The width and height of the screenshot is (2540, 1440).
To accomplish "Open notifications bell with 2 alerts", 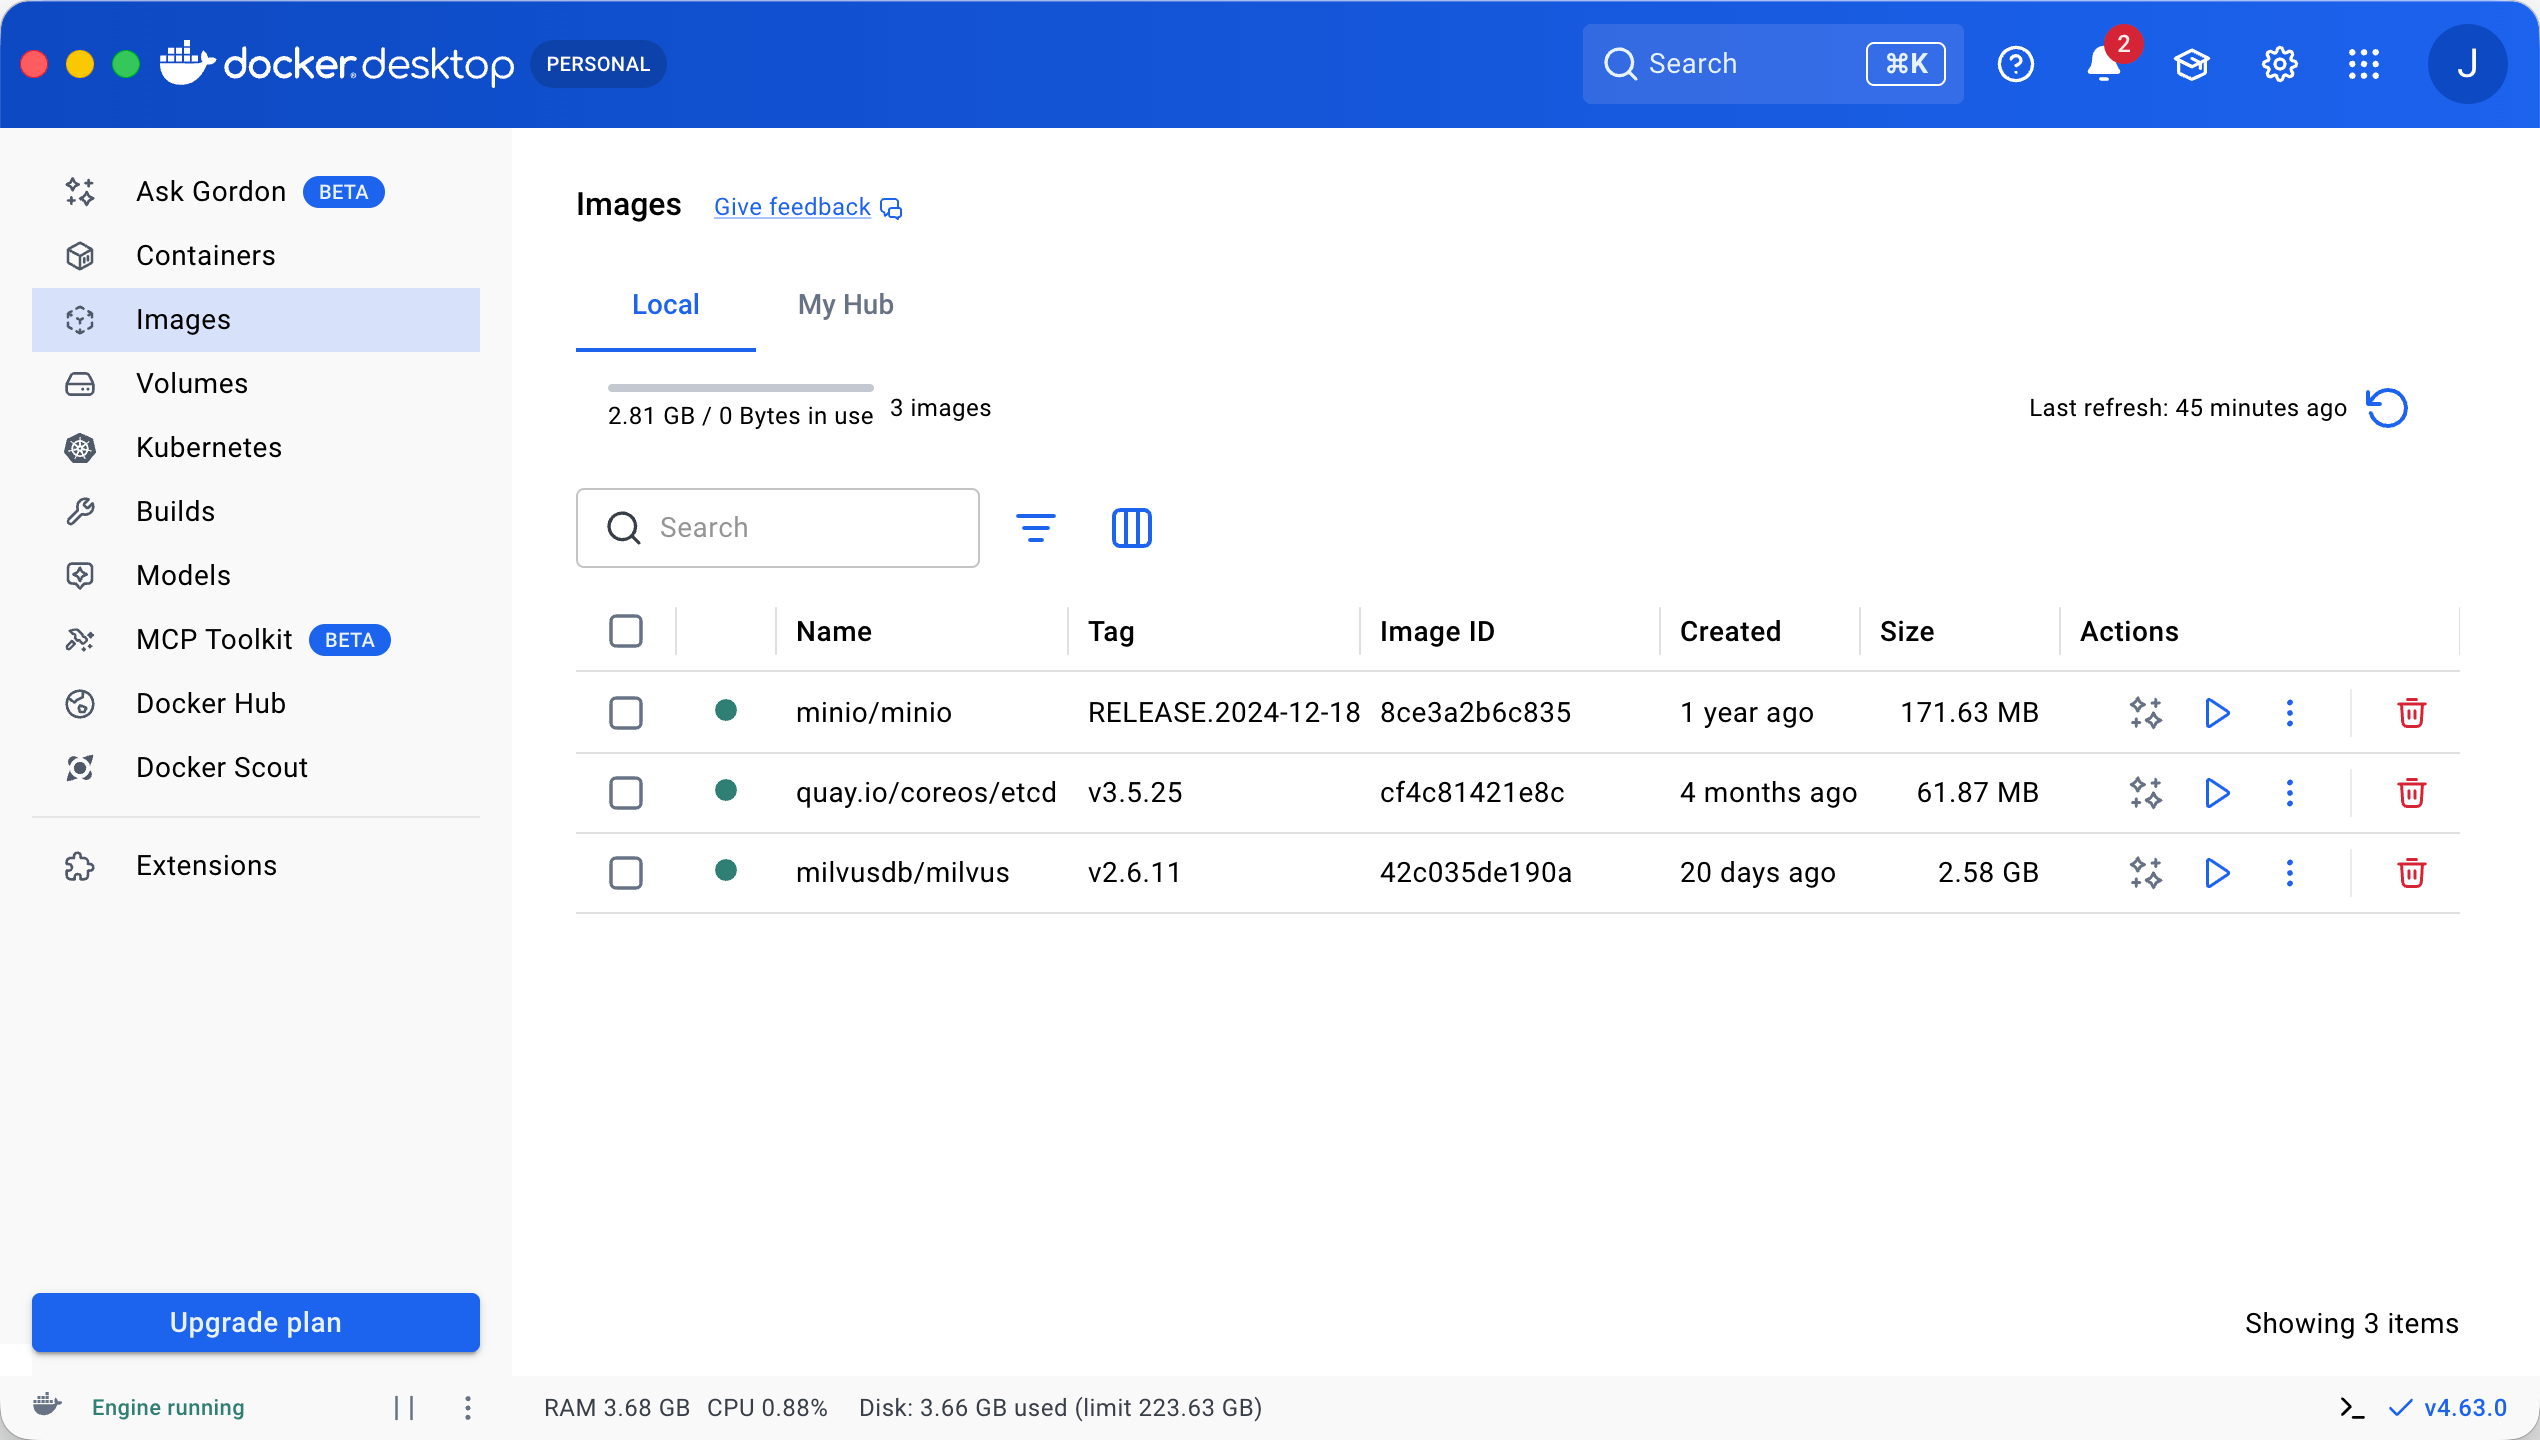I will click(2104, 64).
